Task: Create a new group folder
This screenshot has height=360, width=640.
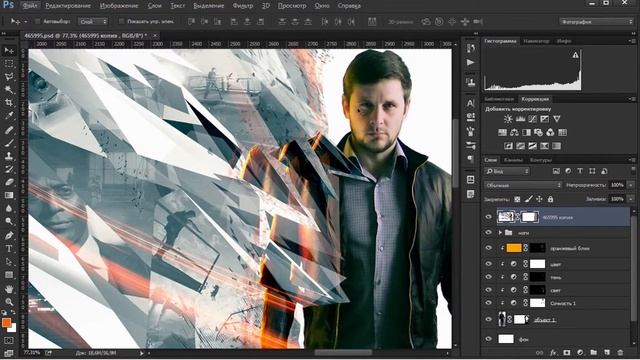Action: pos(593,353)
